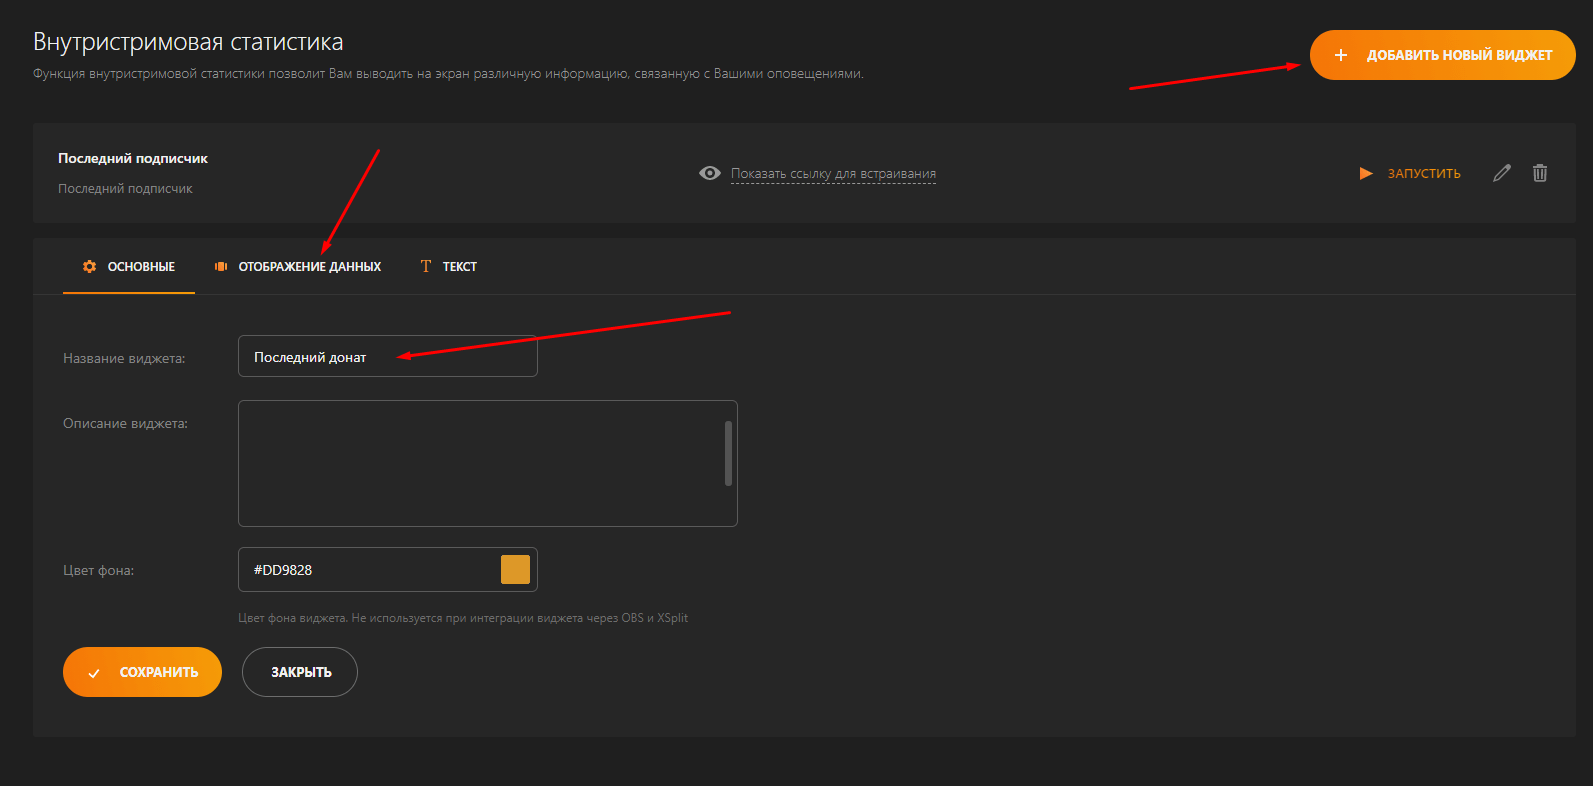Switch to Отображение данных tab
This screenshot has height=786, width=1593.
[x=298, y=267]
